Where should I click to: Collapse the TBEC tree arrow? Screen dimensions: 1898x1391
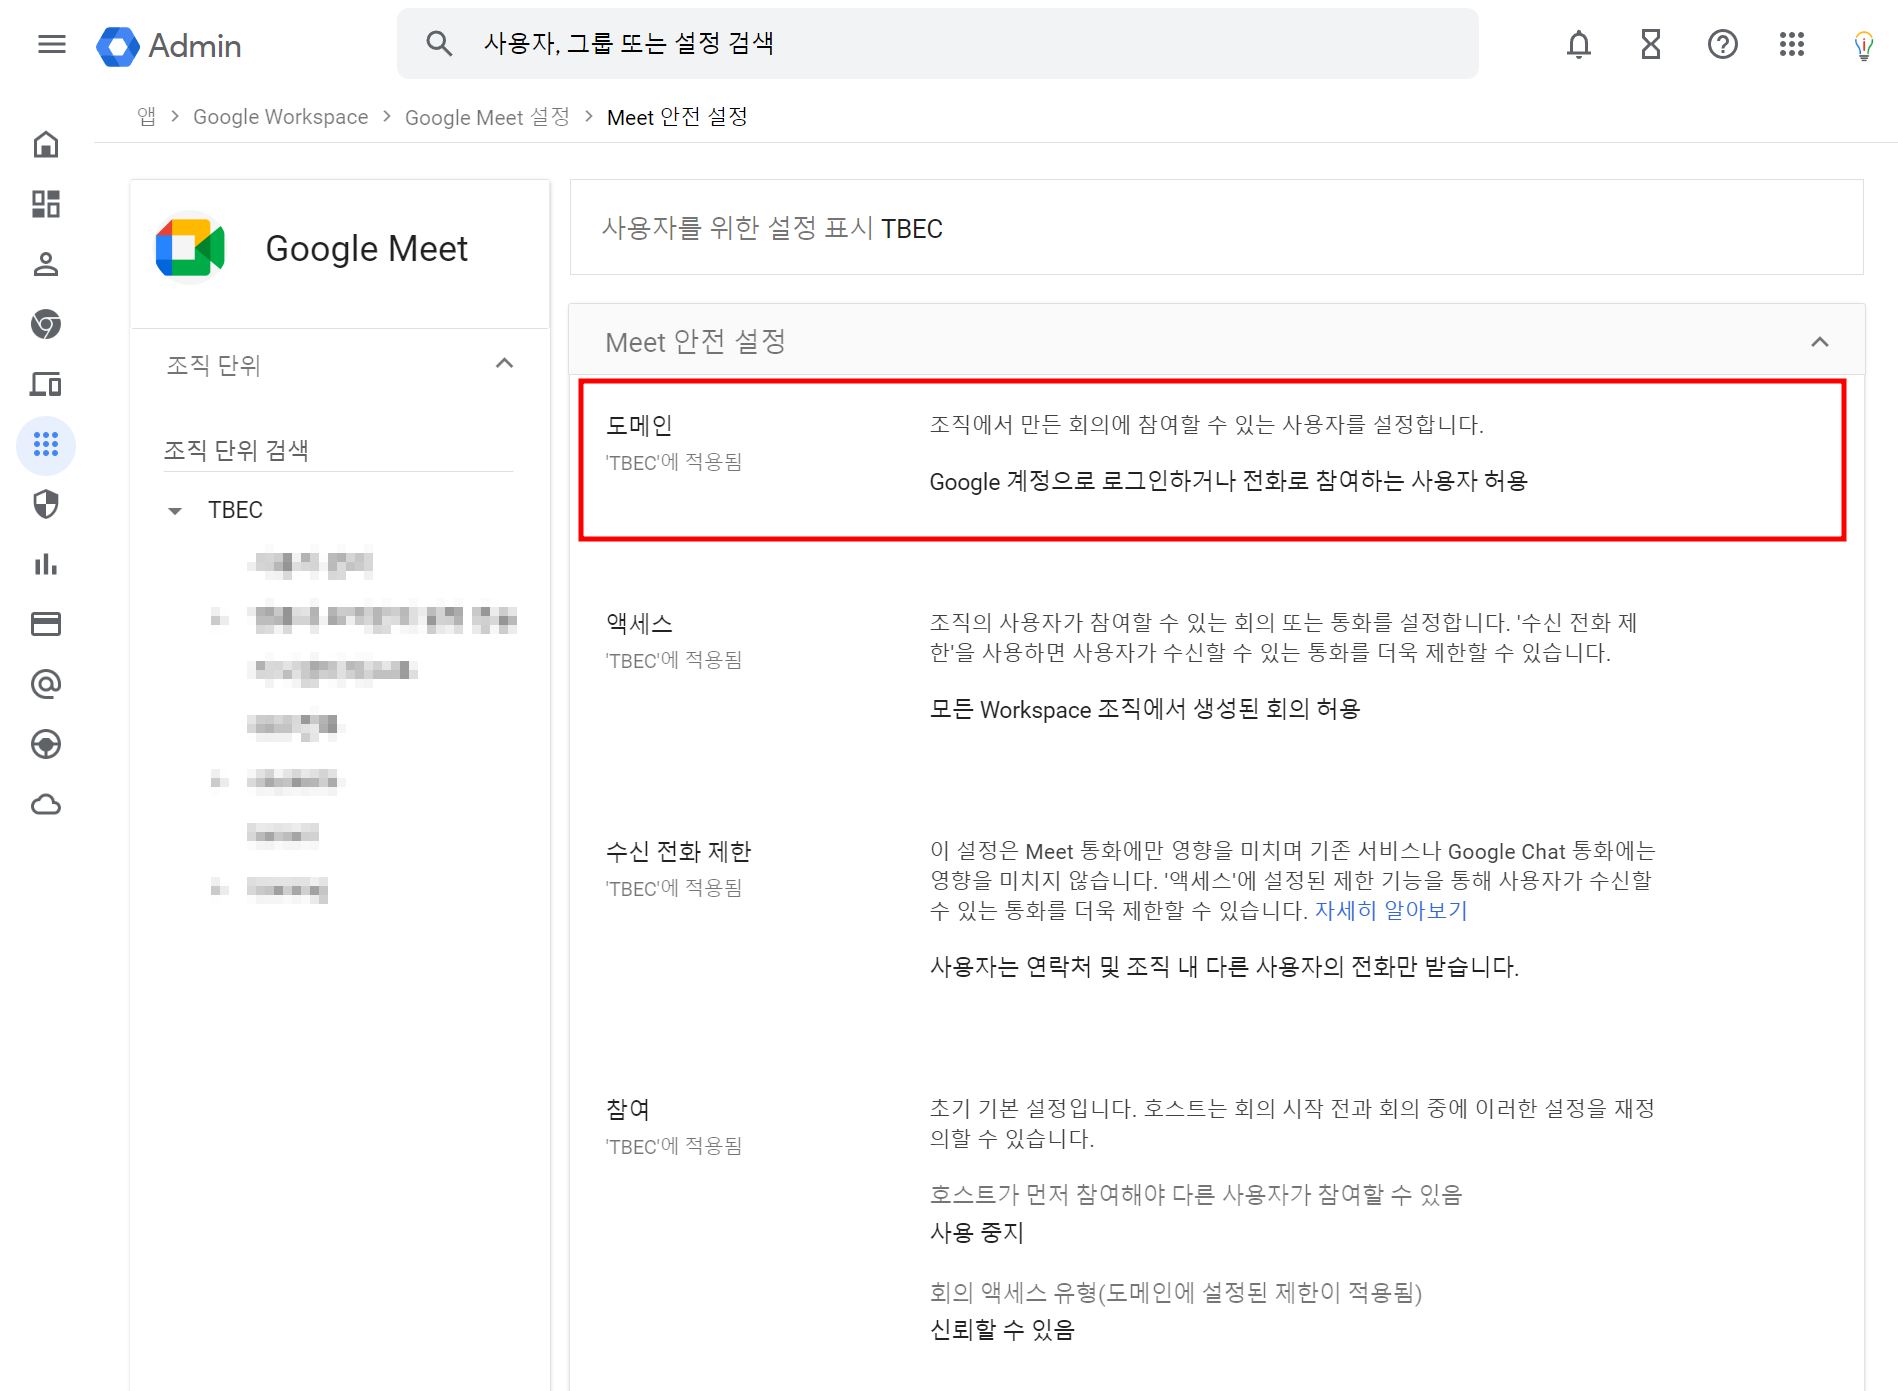click(x=175, y=511)
